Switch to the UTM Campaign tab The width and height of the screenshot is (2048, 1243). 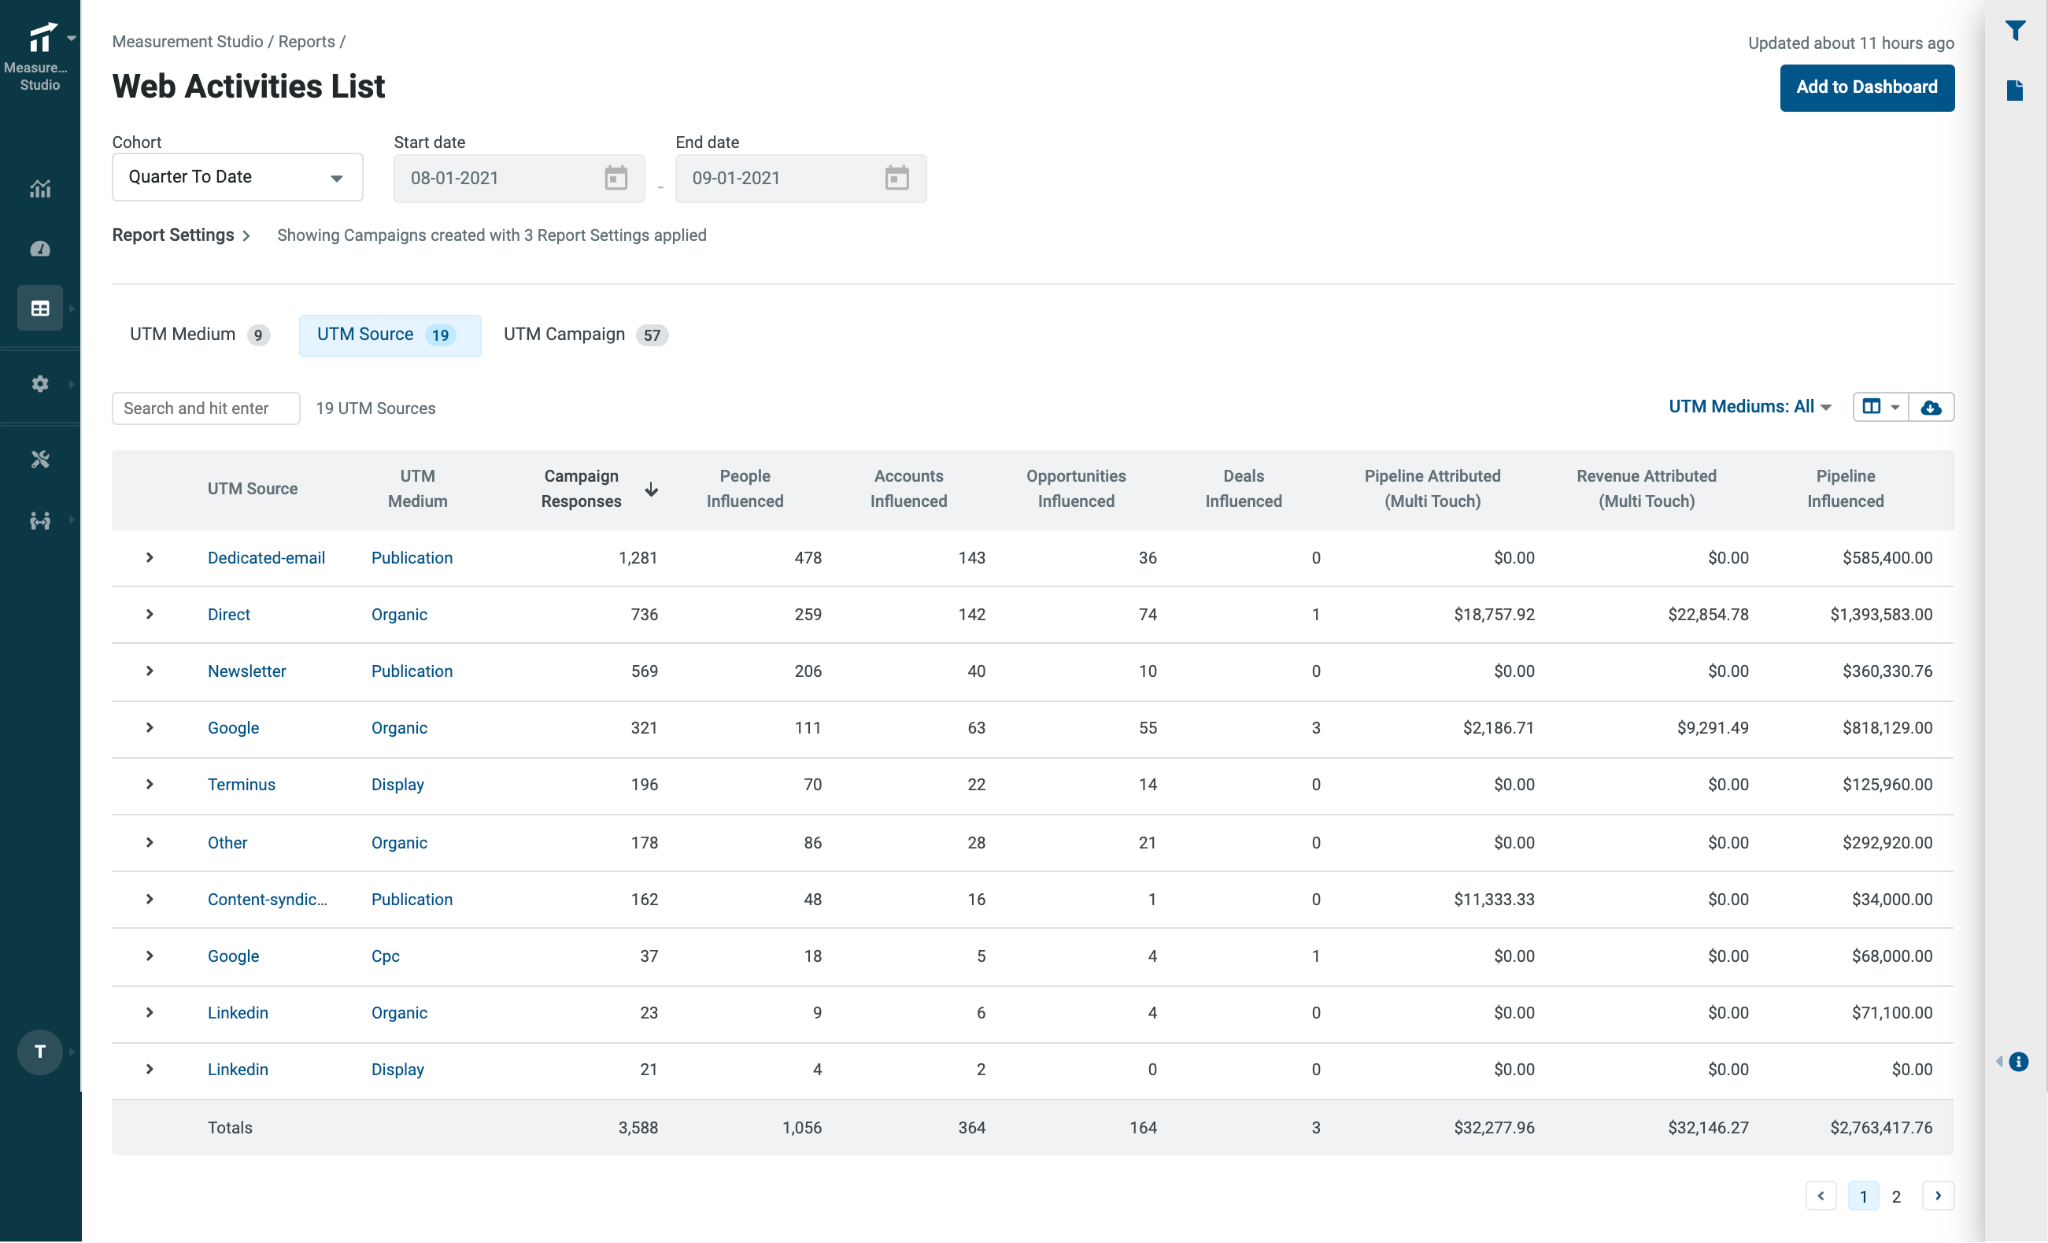coord(585,335)
